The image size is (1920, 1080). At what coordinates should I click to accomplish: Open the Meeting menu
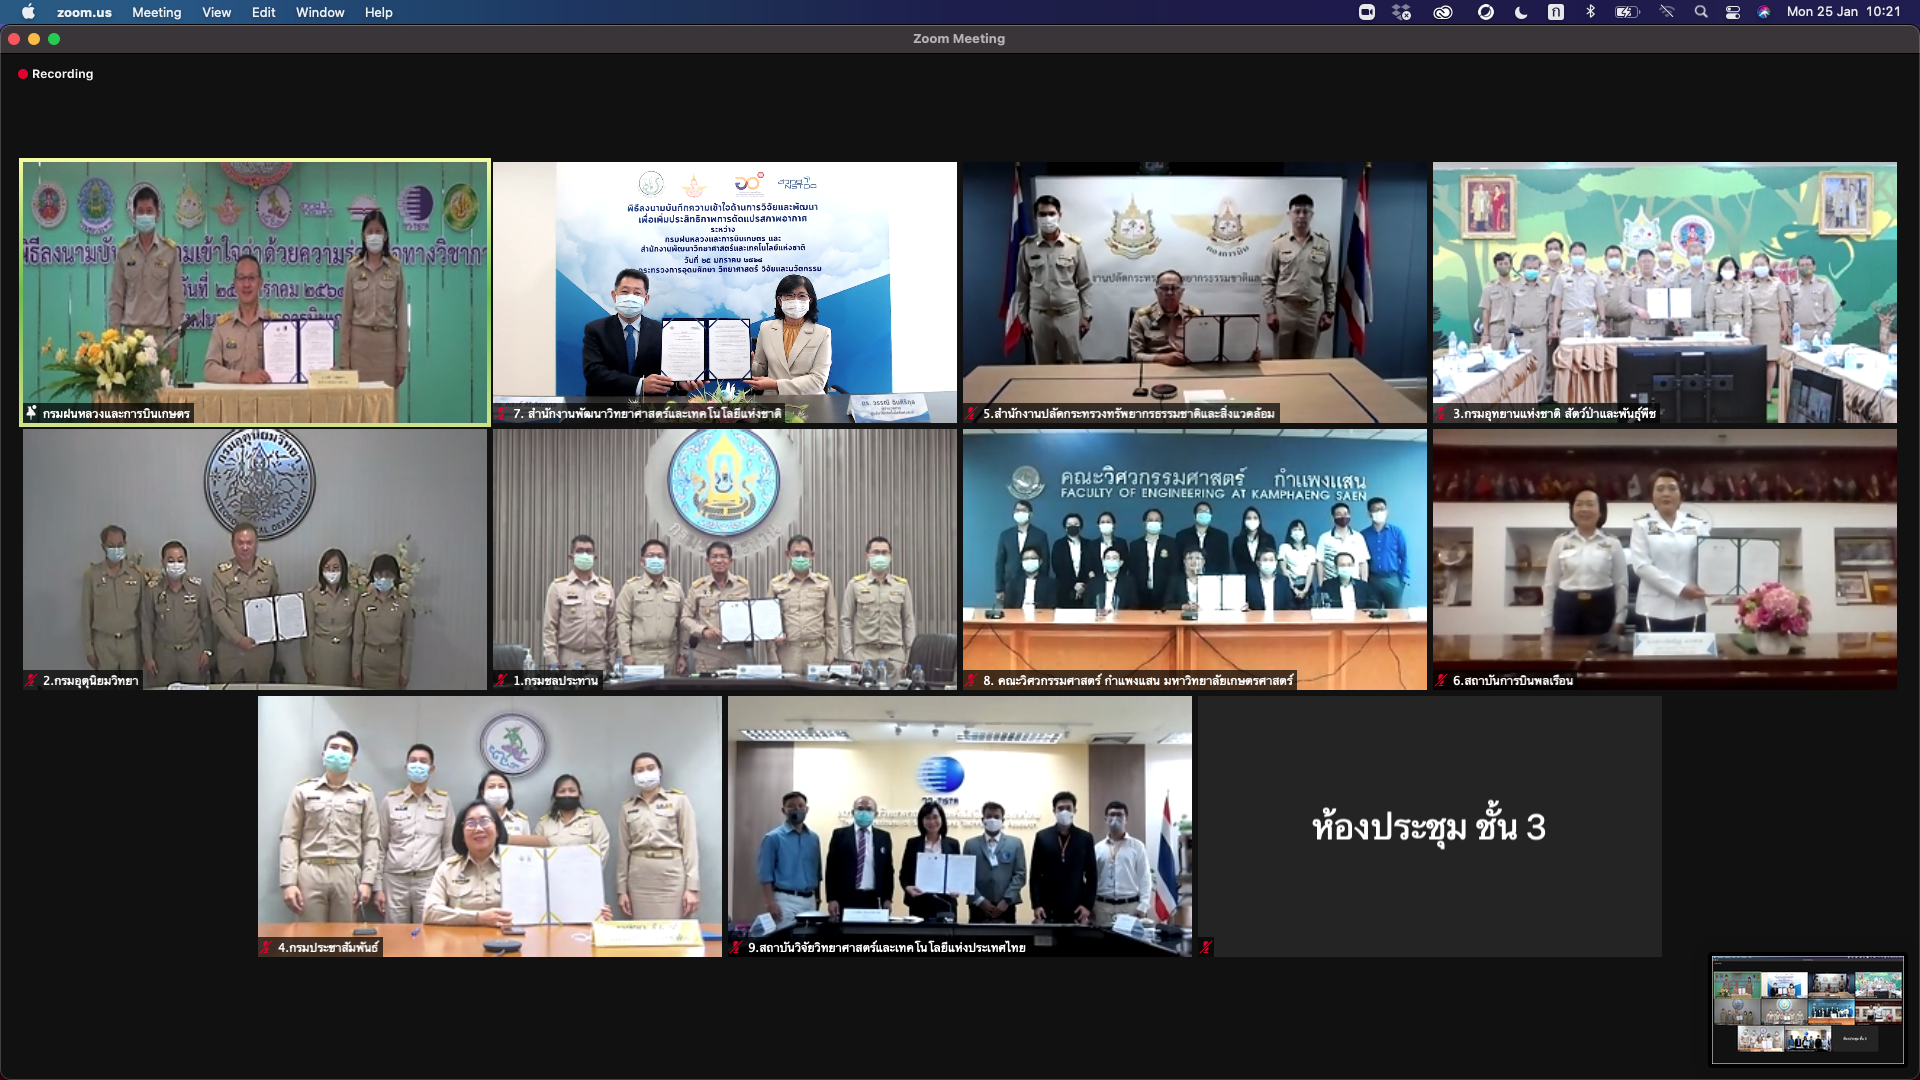(157, 12)
